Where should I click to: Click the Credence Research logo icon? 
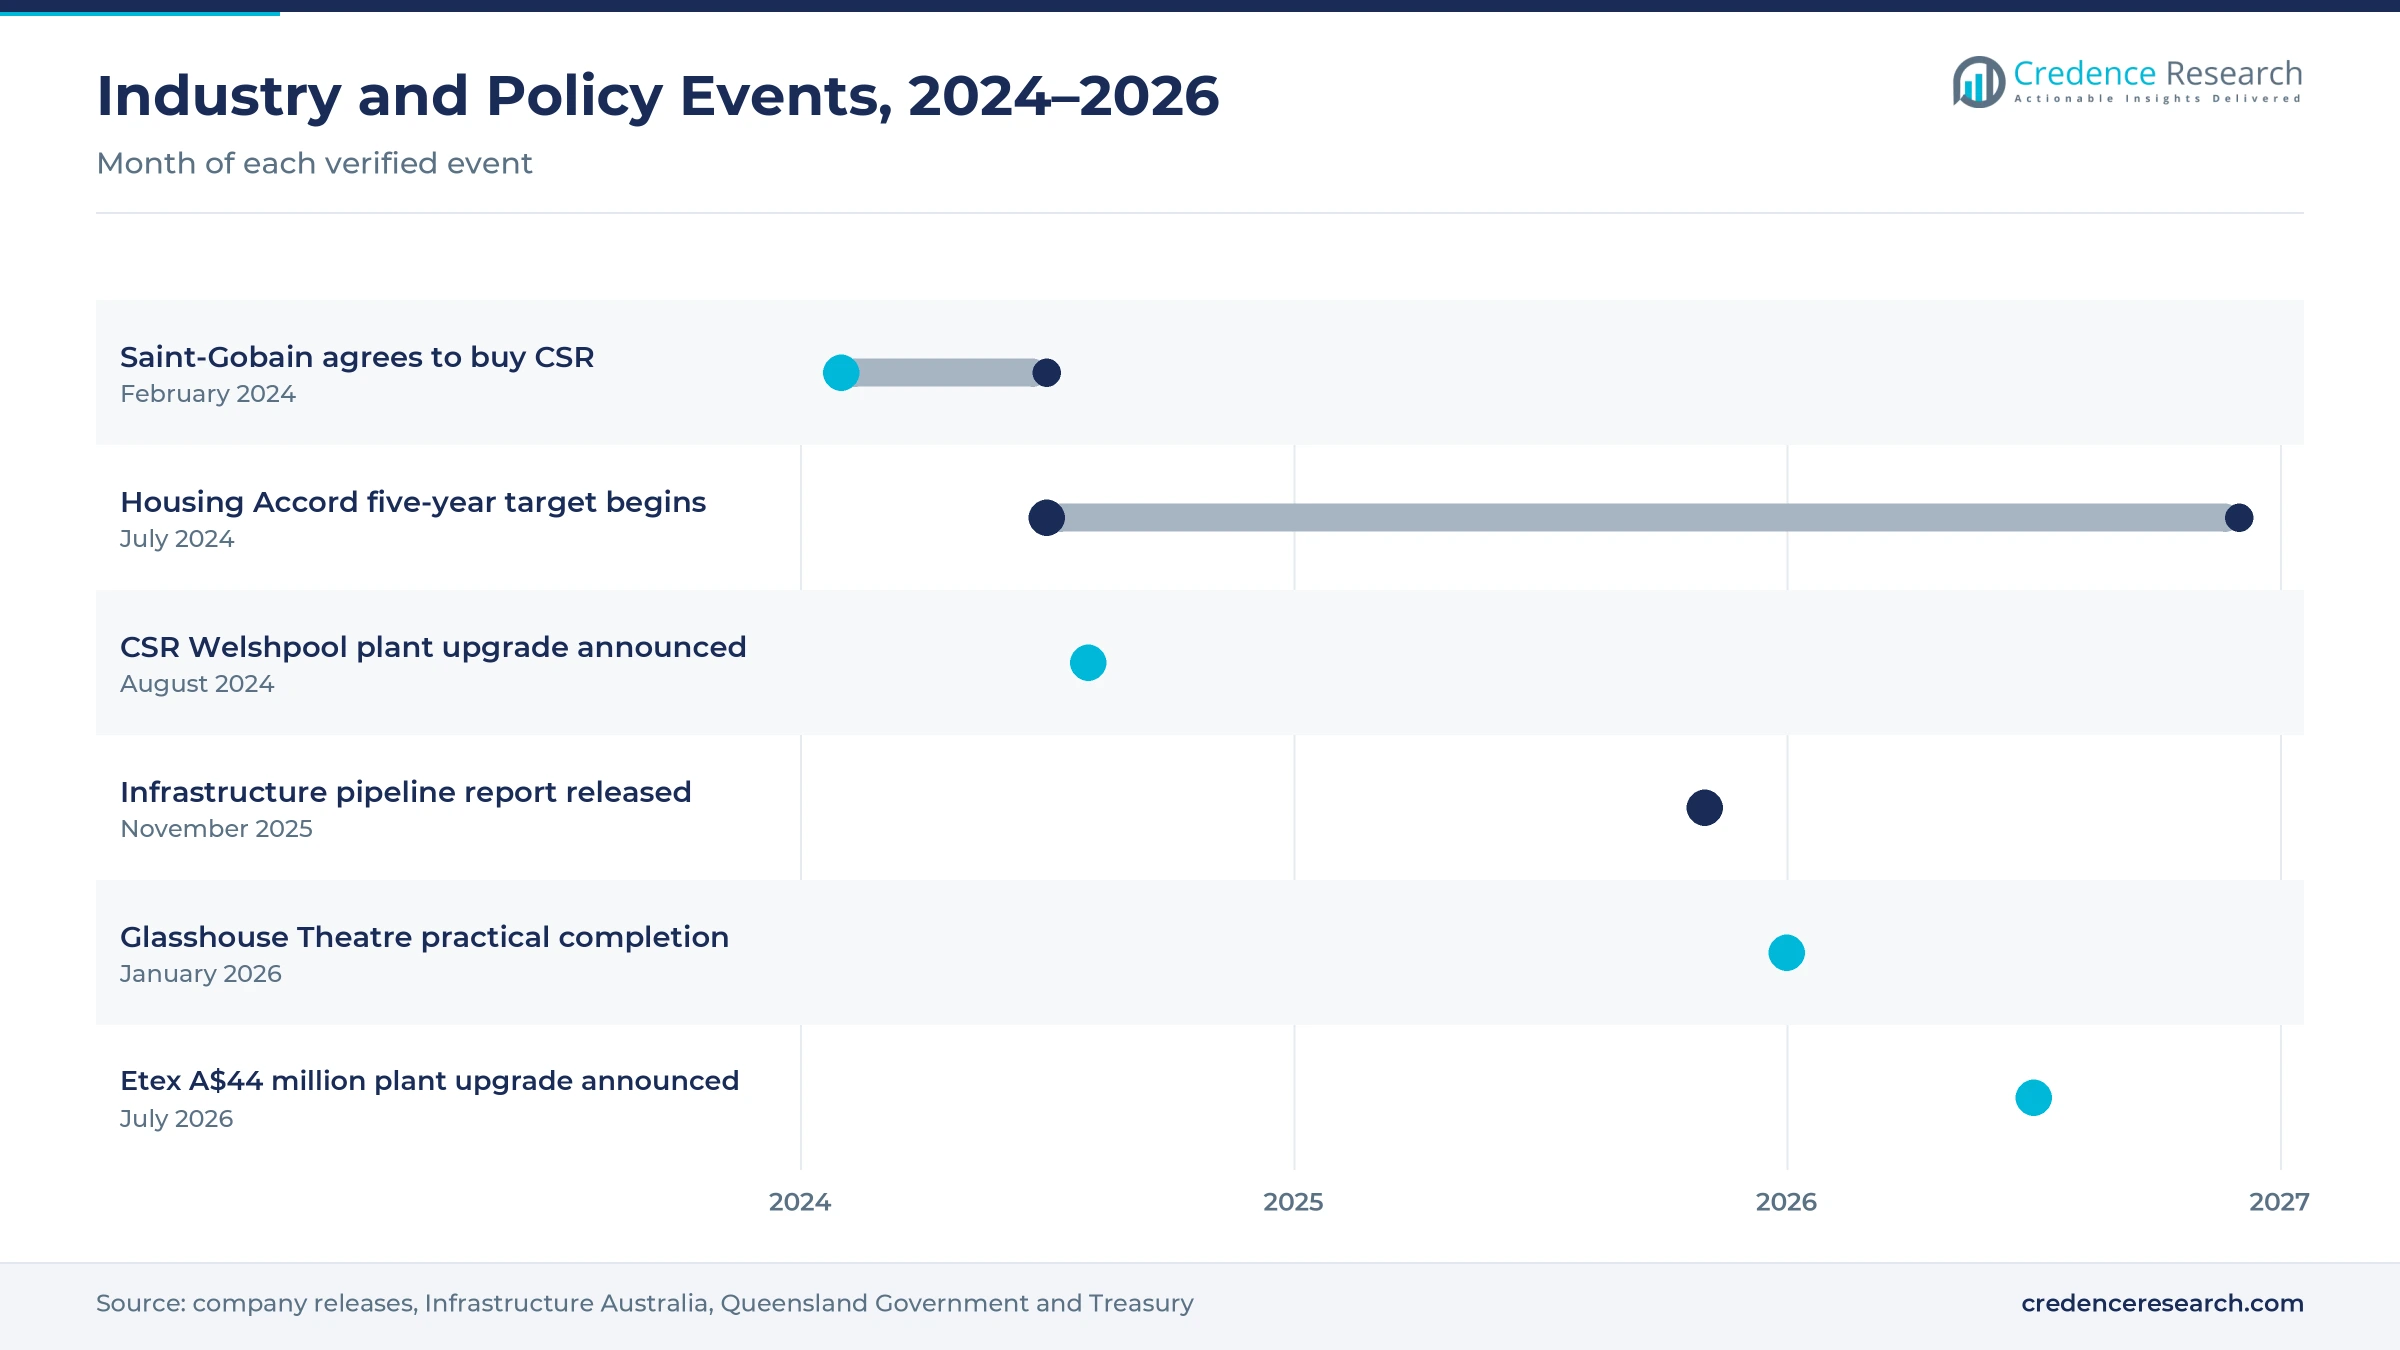point(1979,82)
